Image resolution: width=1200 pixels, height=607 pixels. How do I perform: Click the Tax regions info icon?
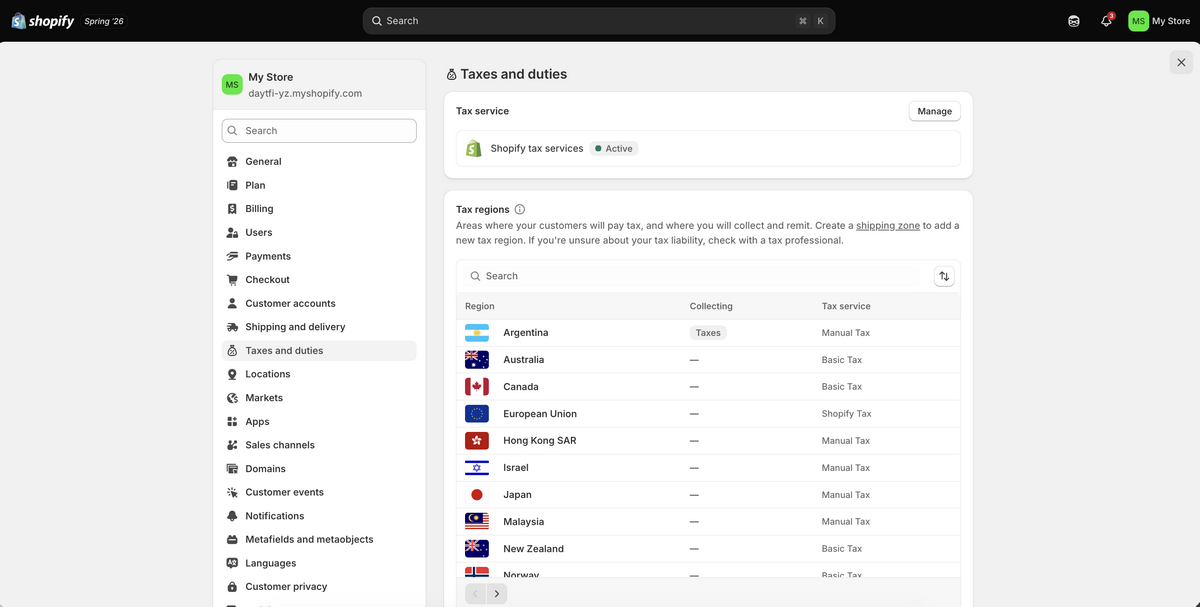pyautogui.click(x=519, y=210)
